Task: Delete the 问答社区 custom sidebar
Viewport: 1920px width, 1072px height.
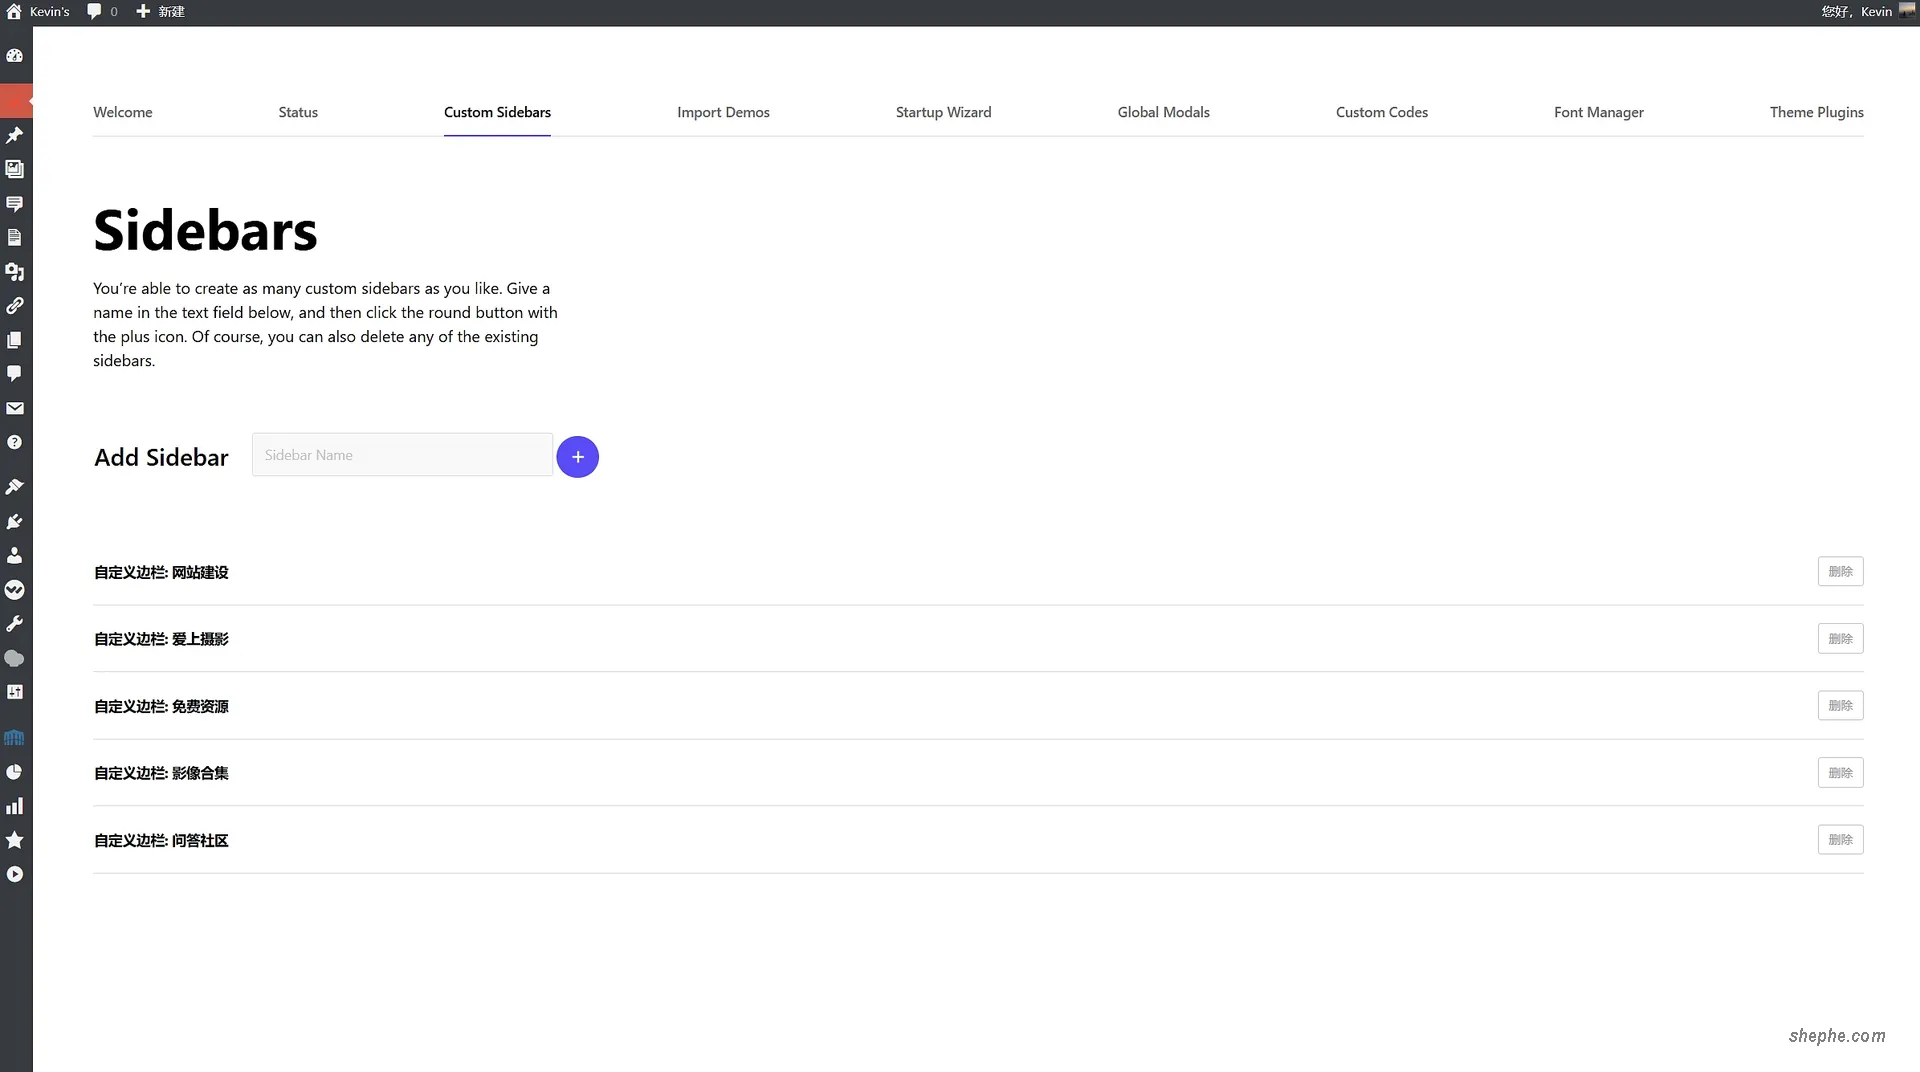Action: (x=1840, y=839)
